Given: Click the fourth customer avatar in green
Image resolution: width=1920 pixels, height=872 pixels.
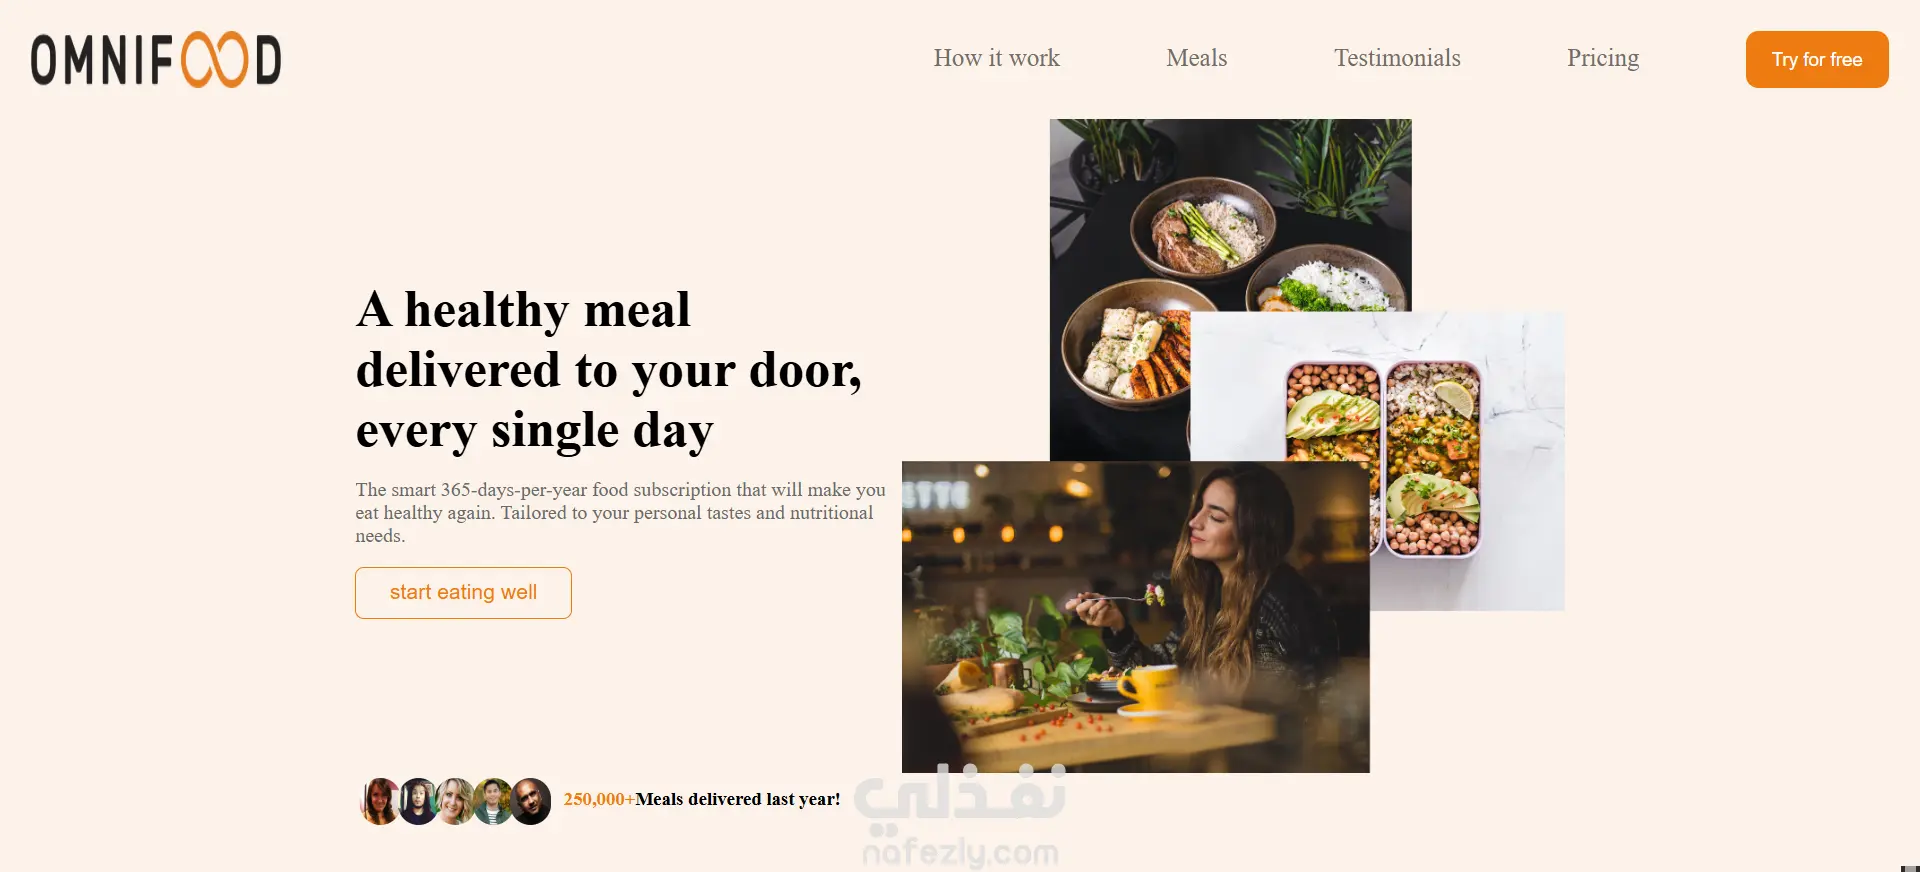Looking at the screenshot, I should point(493,801).
